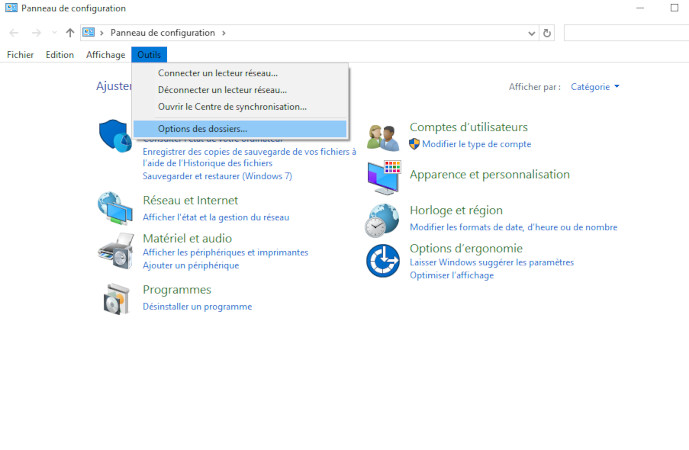Viewport: 689px width, 450px height.
Task: Click Désinstaller un programme link
Action: pos(197,307)
